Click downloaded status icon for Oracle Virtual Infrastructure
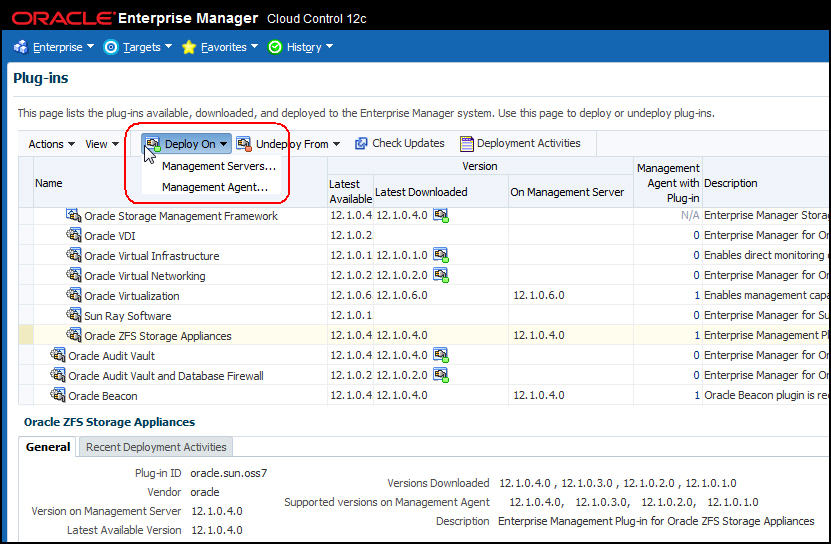The width and height of the screenshot is (831, 544). coord(441,255)
